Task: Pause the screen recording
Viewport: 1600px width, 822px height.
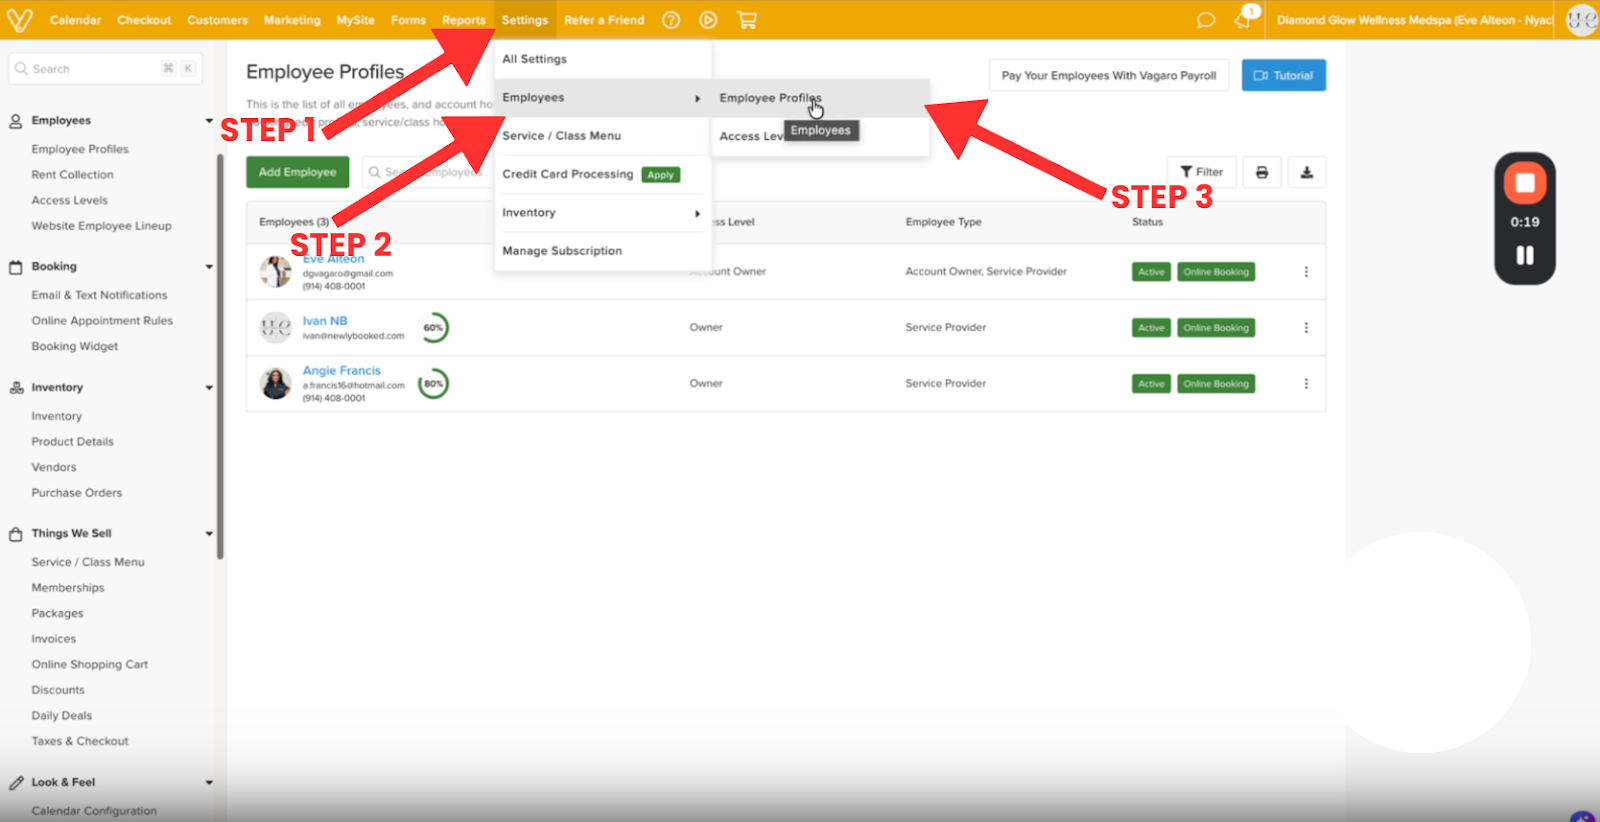Action: (1525, 255)
